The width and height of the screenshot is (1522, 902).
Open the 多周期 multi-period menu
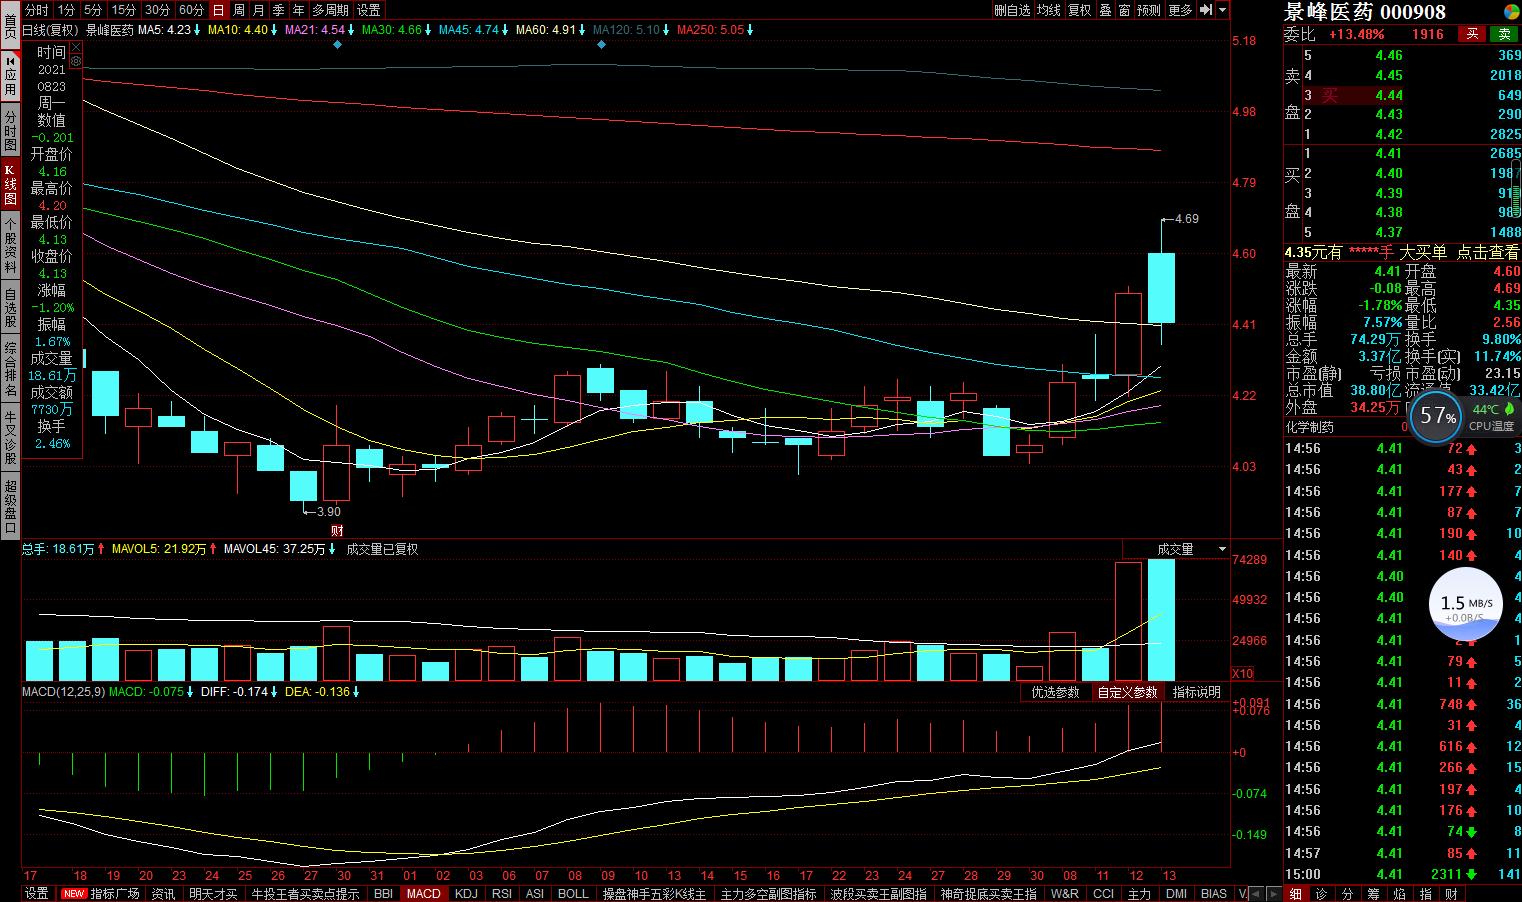pos(331,10)
